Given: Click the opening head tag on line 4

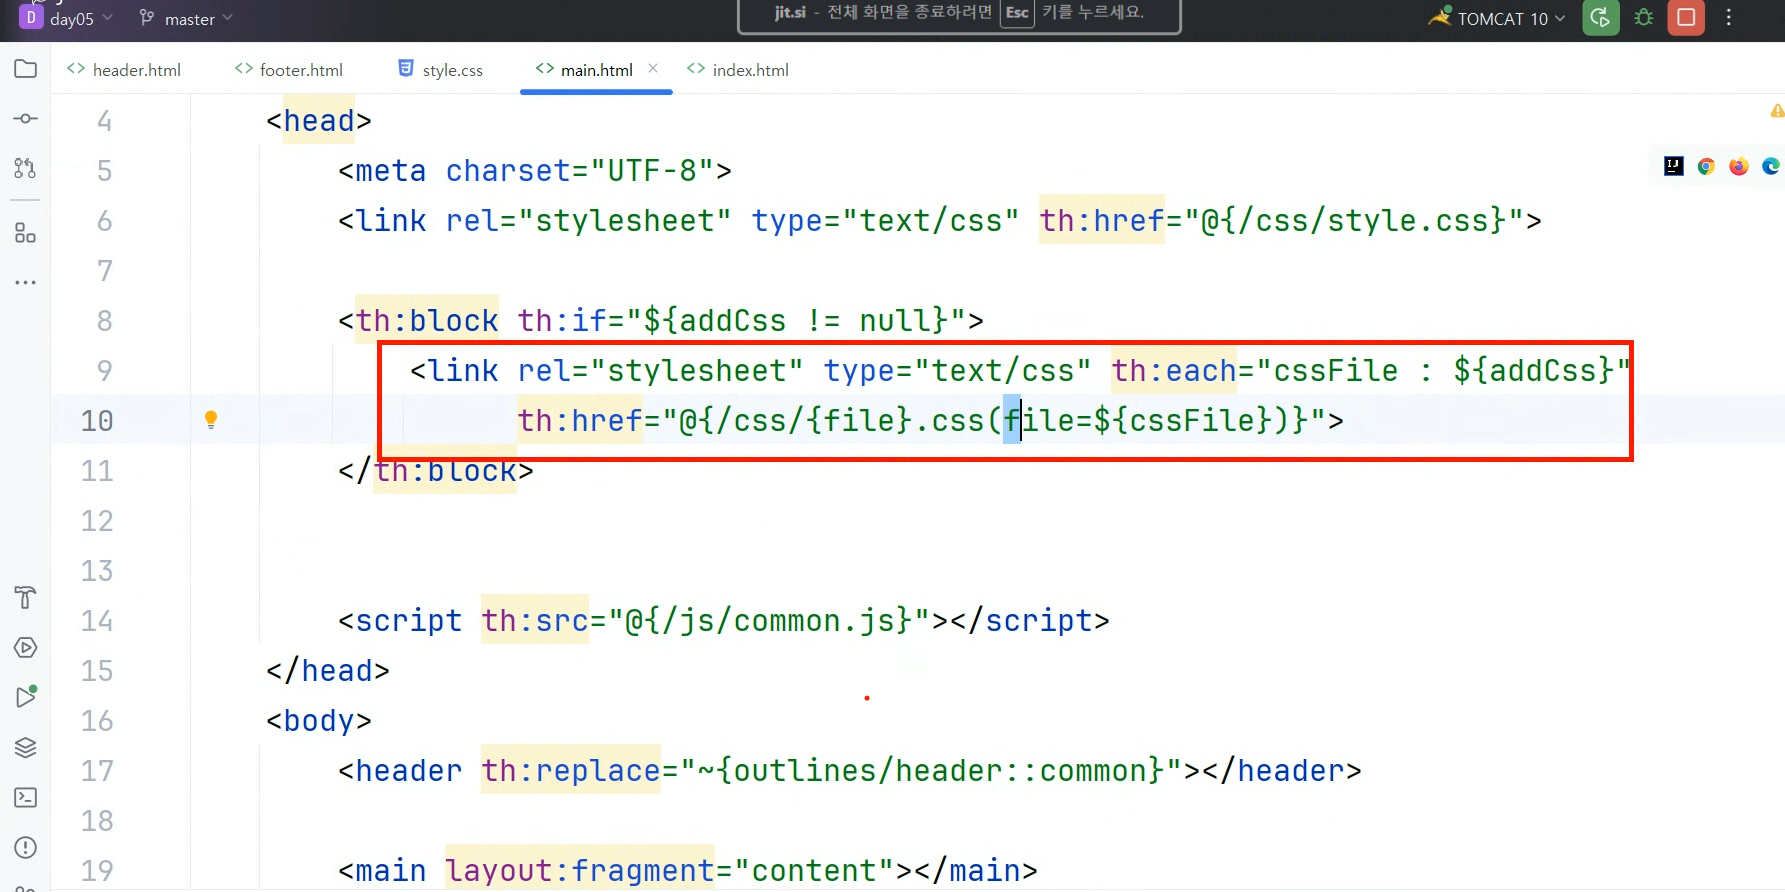Looking at the screenshot, I should (319, 120).
